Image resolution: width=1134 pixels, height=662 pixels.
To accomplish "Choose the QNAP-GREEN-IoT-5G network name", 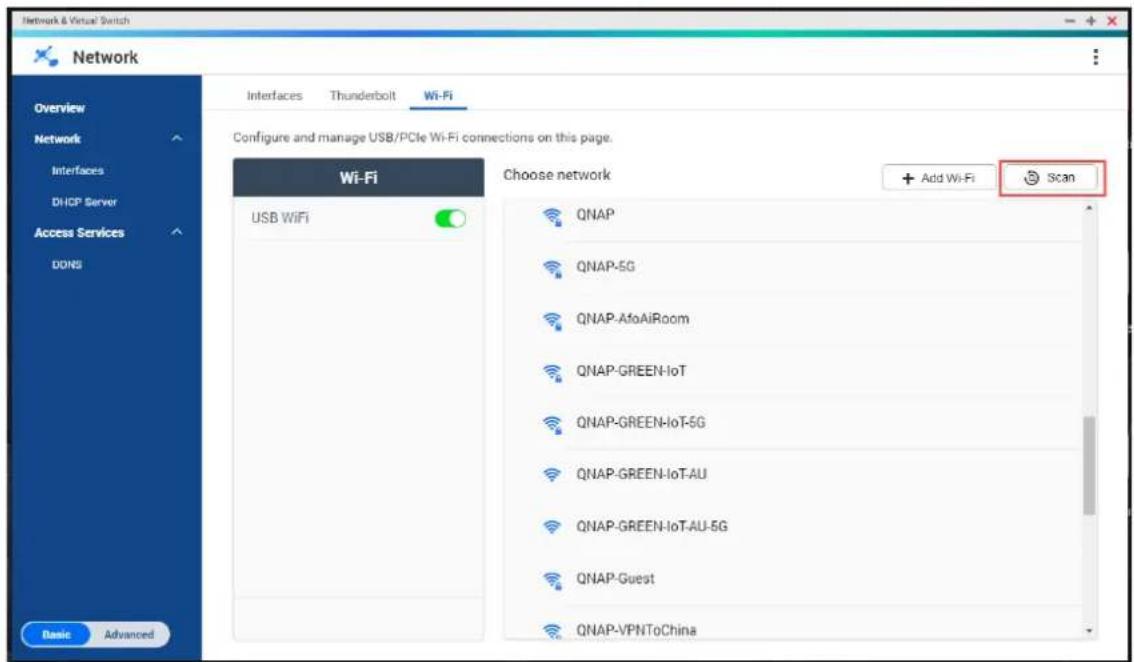I will tap(640, 423).
